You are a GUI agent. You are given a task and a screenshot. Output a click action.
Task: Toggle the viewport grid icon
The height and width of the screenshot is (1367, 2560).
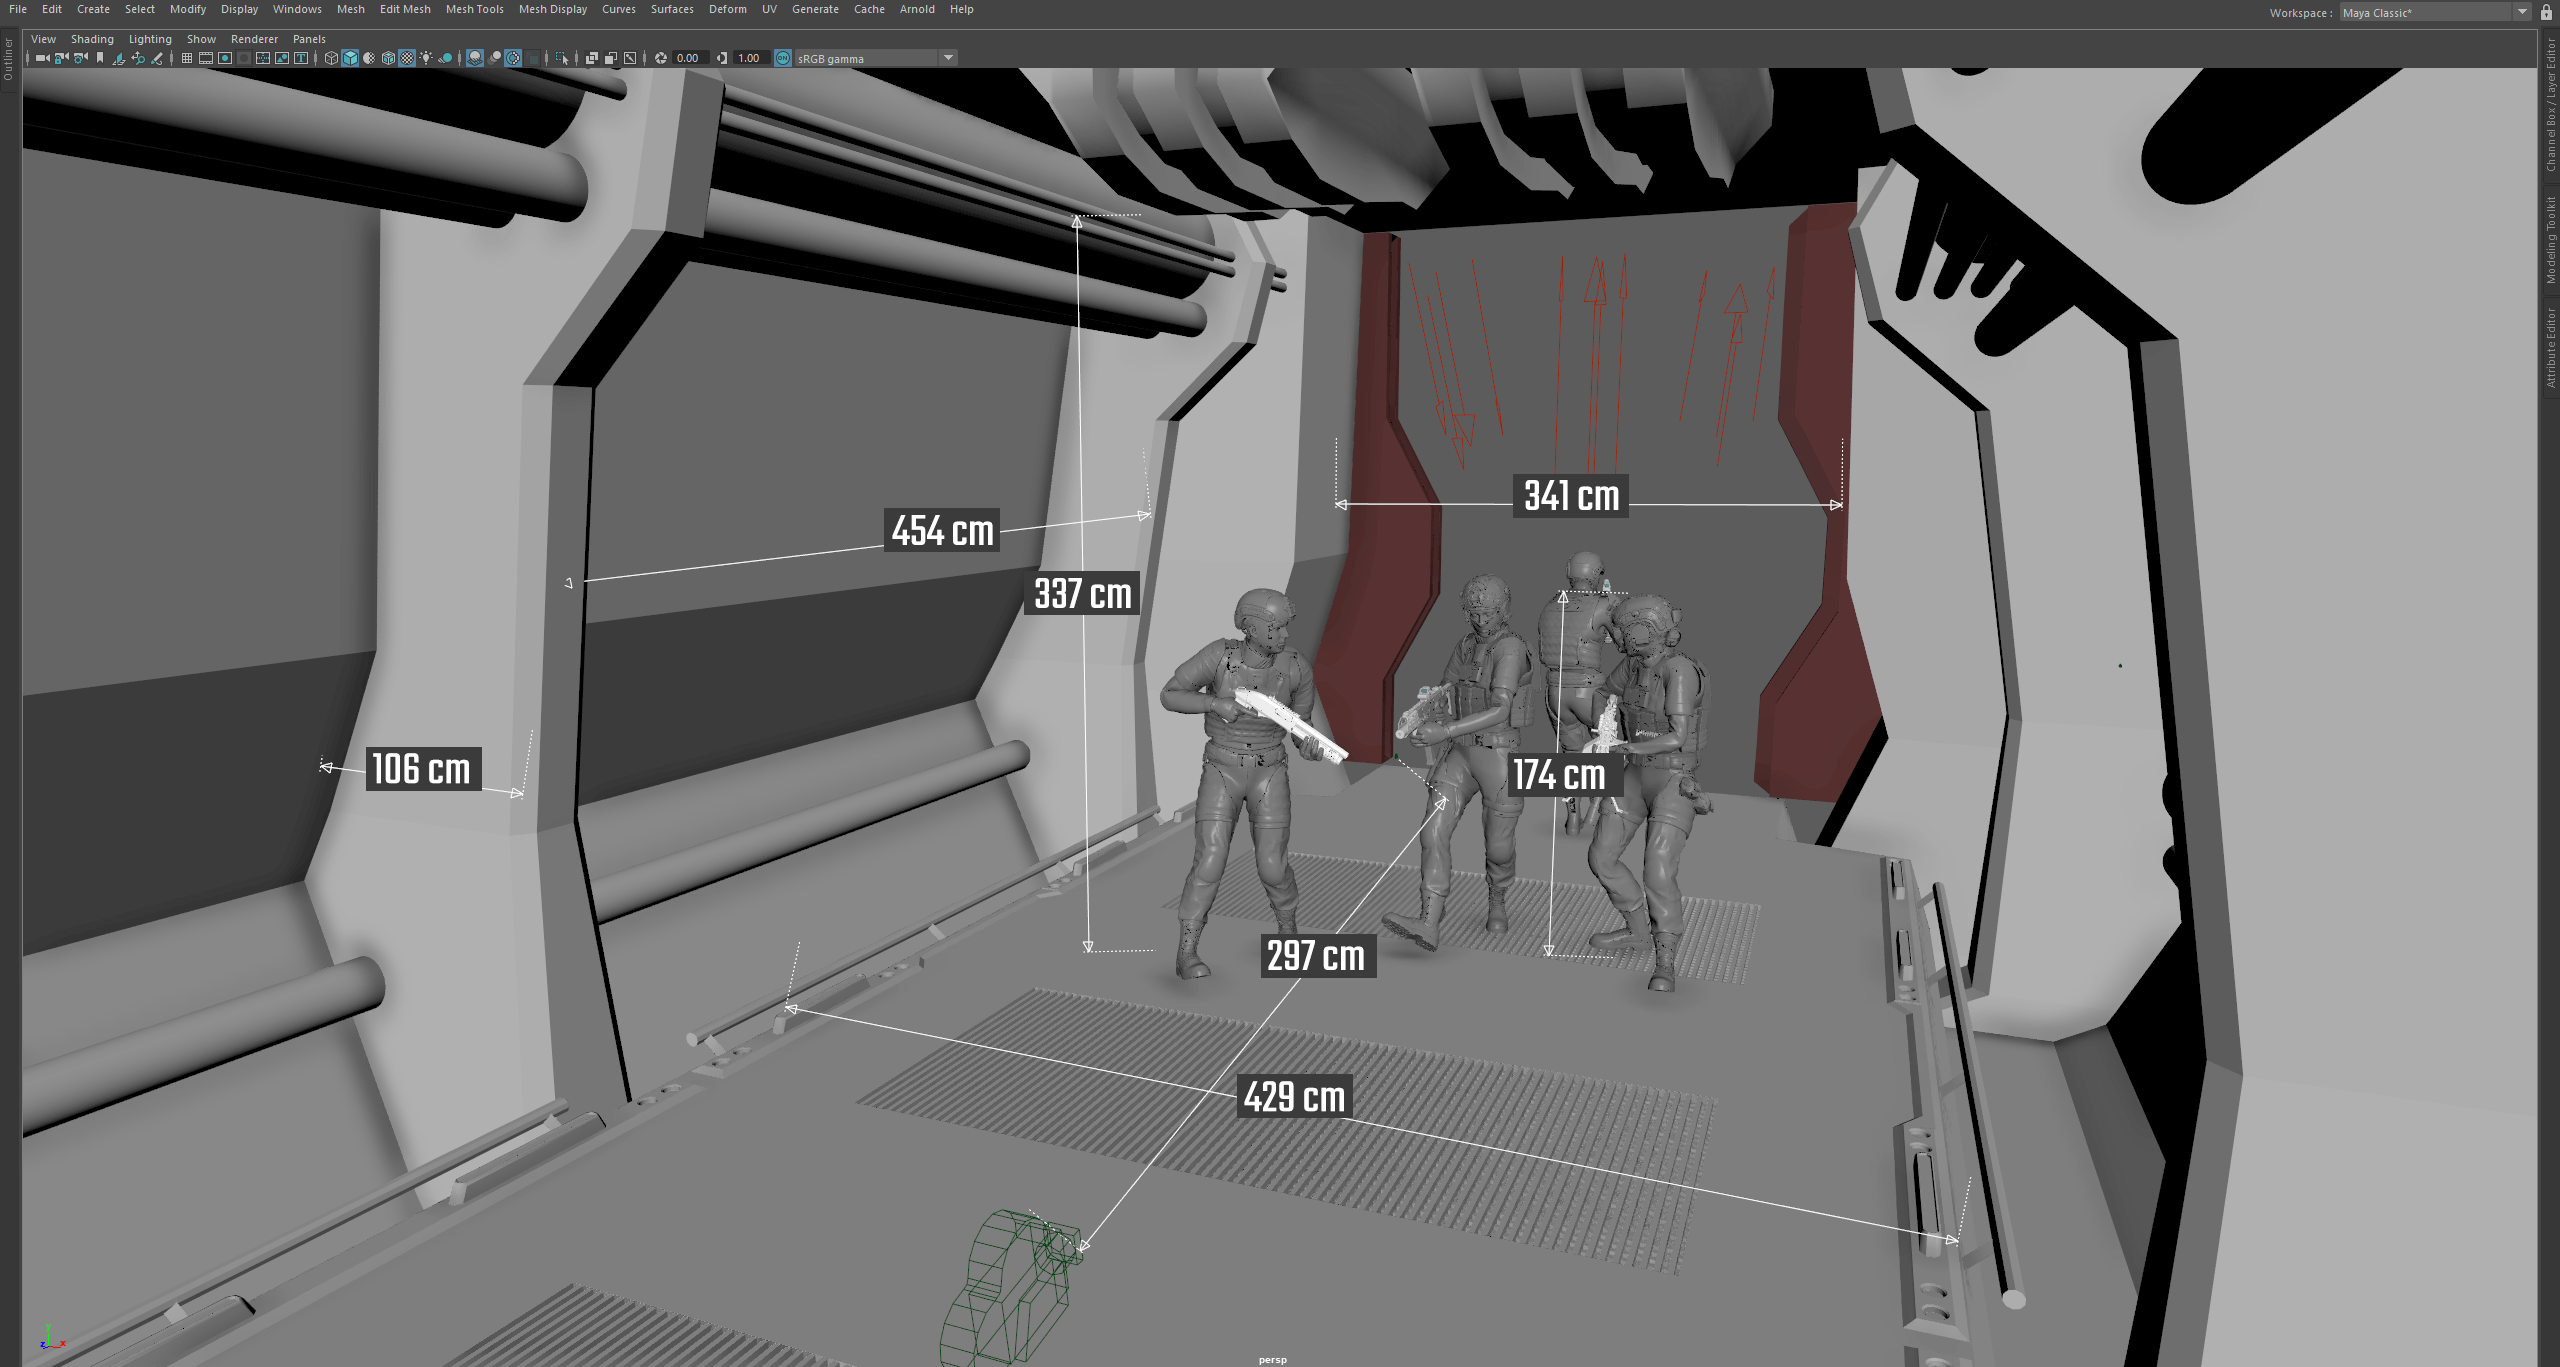[187, 58]
